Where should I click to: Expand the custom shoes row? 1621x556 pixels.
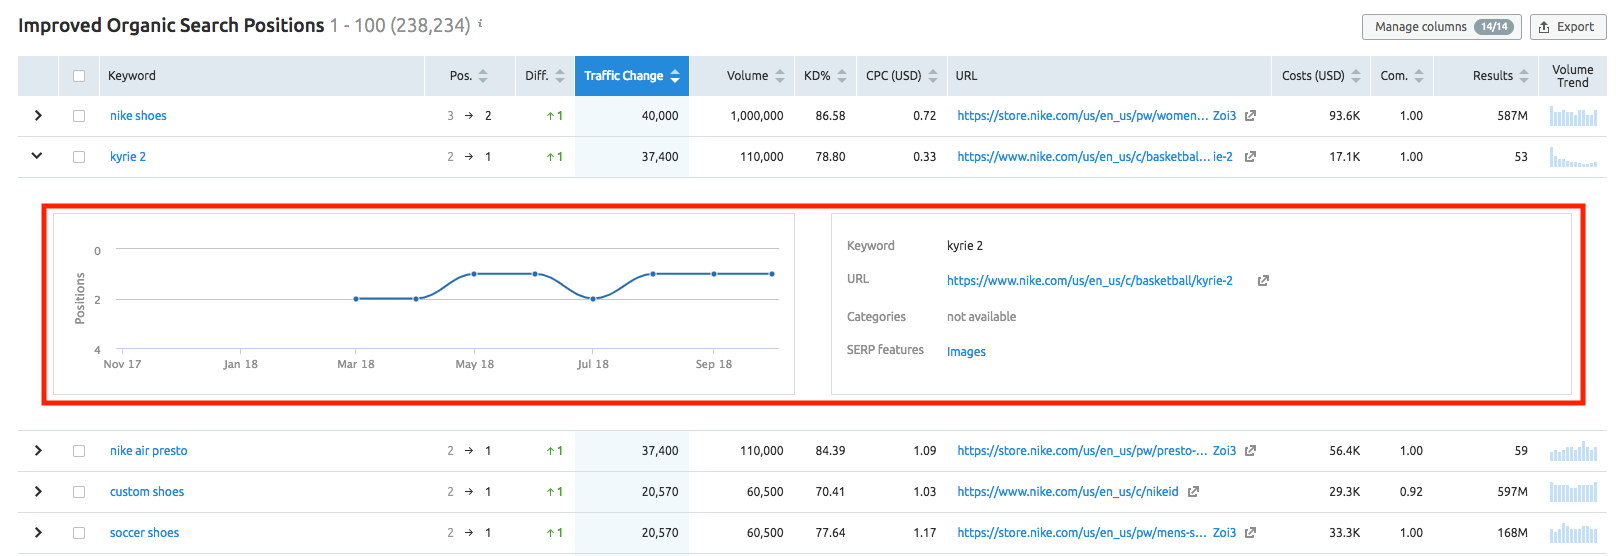click(x=38, y=492)
